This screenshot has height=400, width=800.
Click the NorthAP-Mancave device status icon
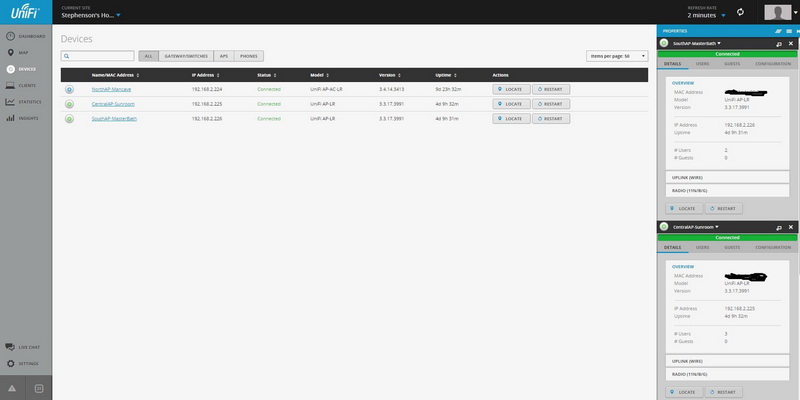pos(69,89)
